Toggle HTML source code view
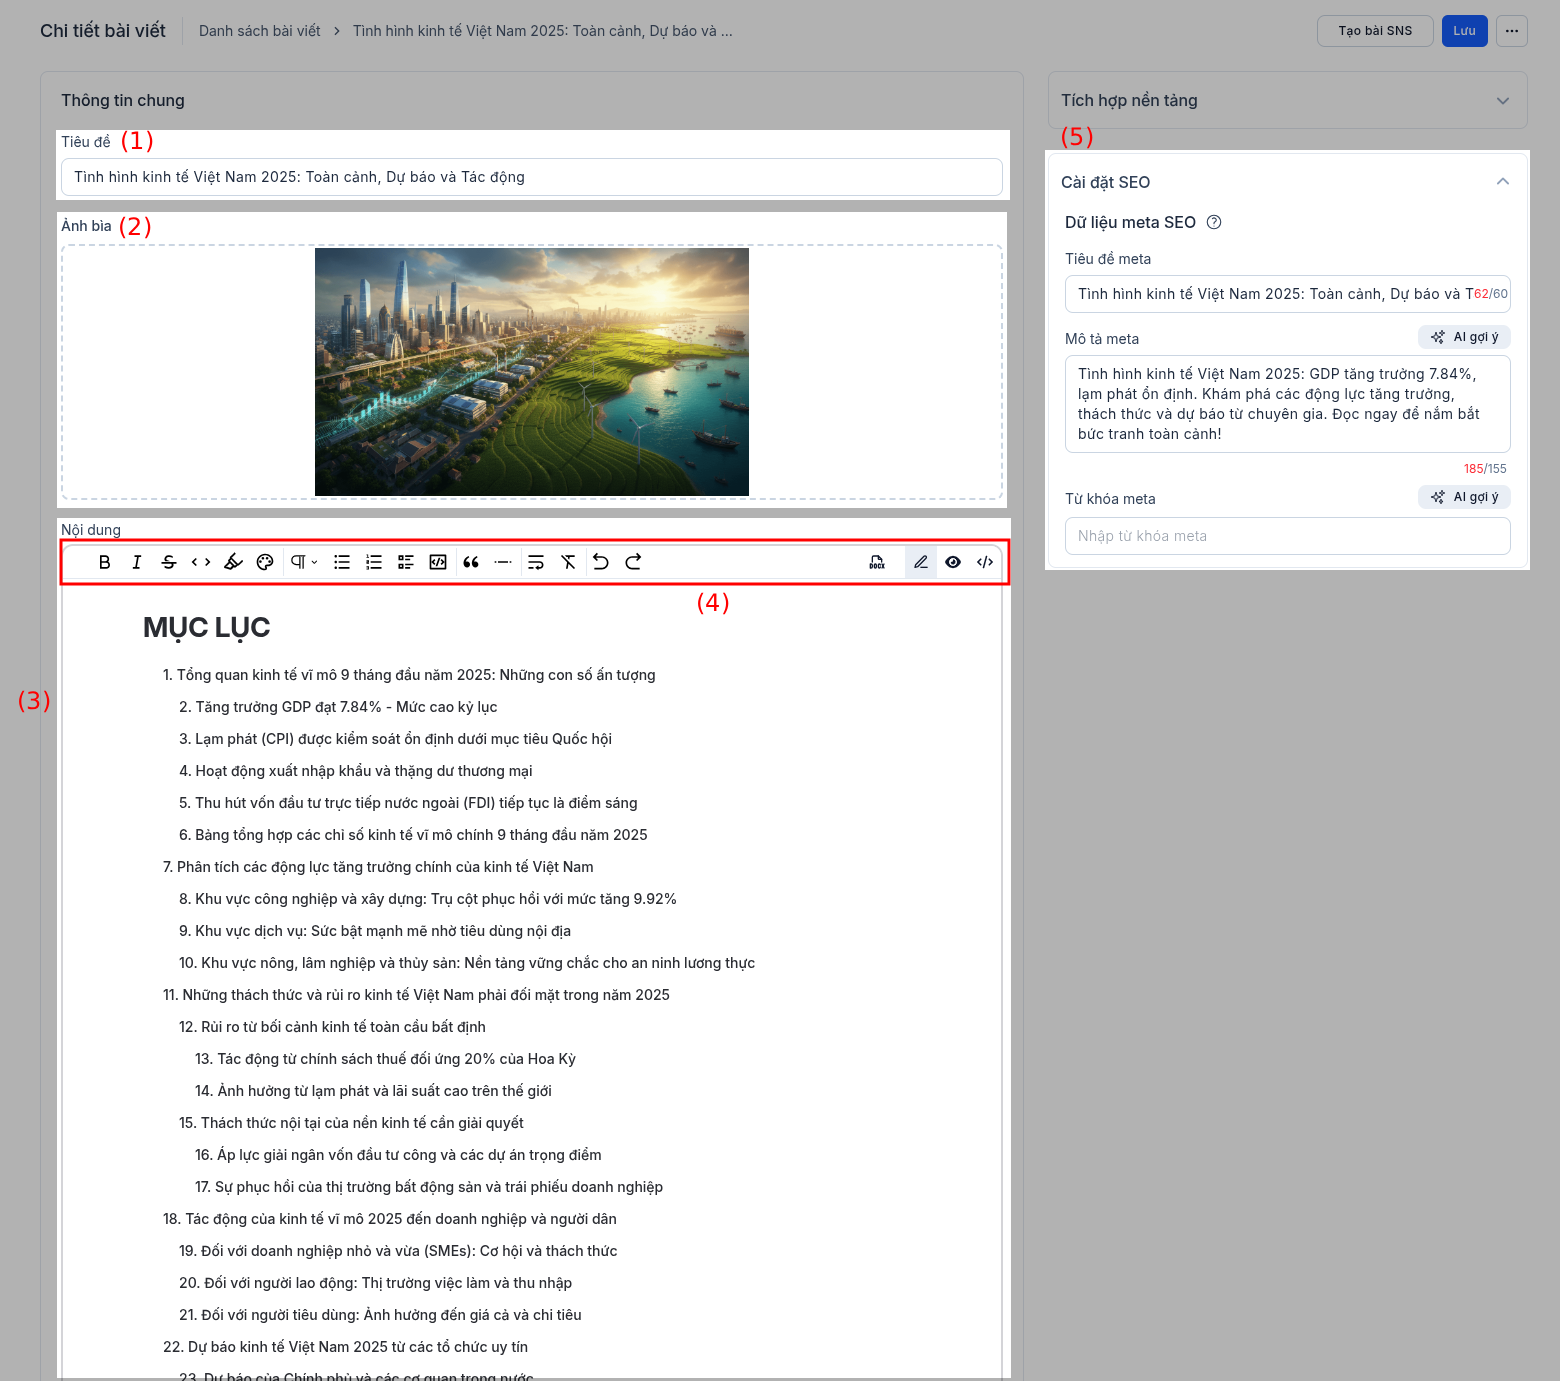The width and height of the screenshot is (1560, 1381). (985, 562)
